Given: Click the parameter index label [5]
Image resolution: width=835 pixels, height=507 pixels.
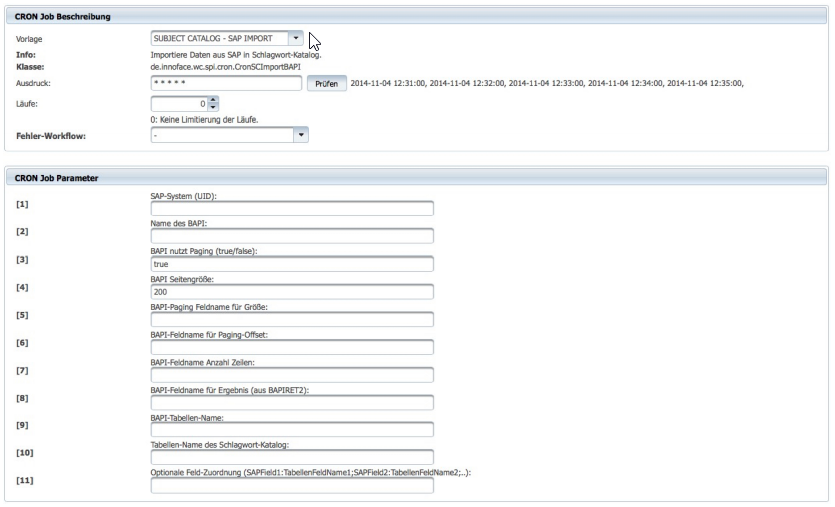Looking at the screenshot, I should point(22,315).
